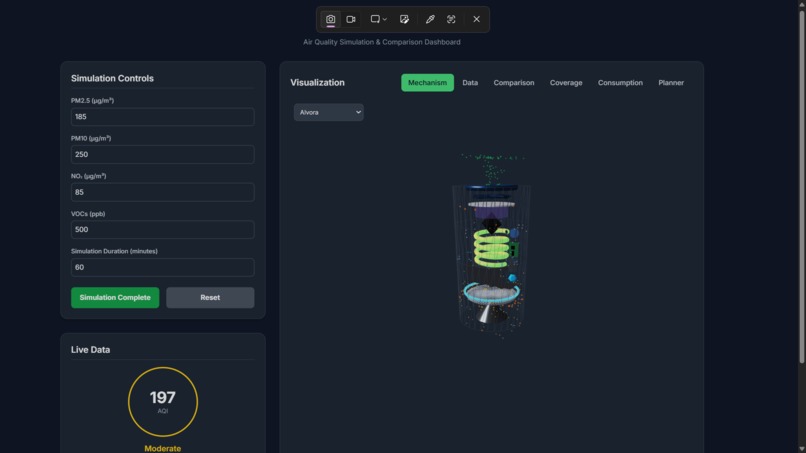Image resolution: width=806 pixels, height=453 pixels.
Task: Select the color picker eyedropper icon
Action: [x=430, y=20]
